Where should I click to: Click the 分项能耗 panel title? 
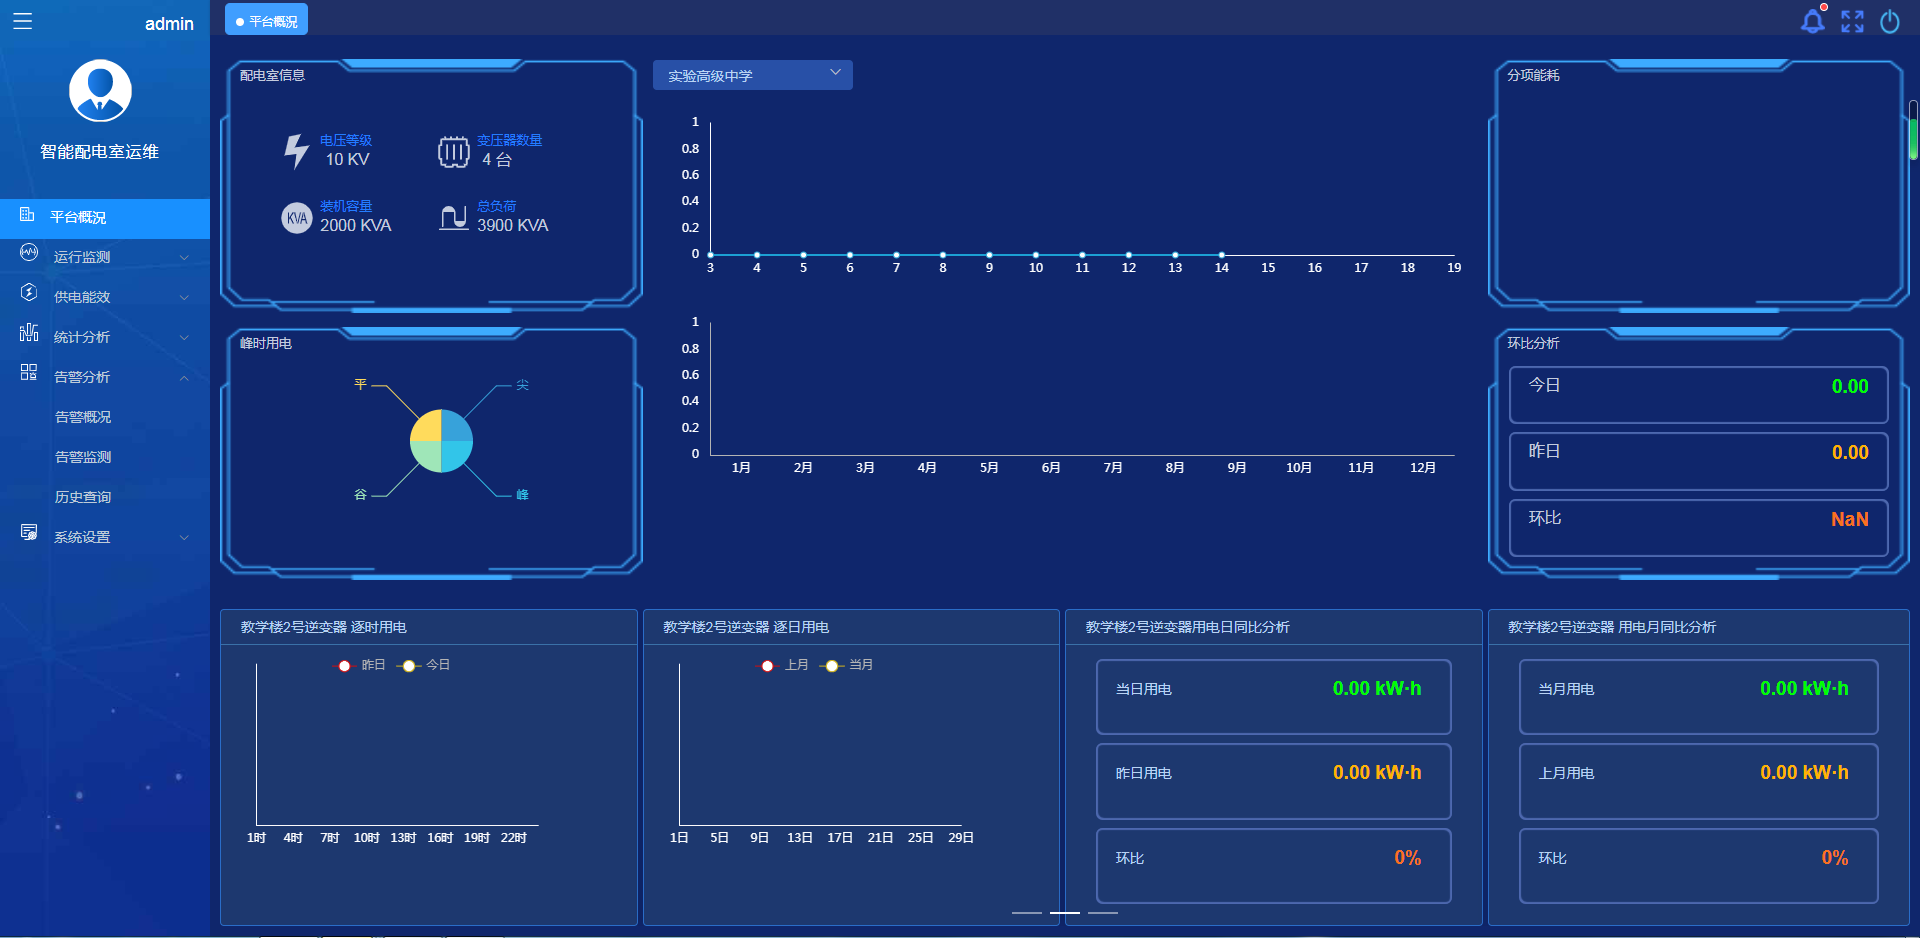(1533, 75)
